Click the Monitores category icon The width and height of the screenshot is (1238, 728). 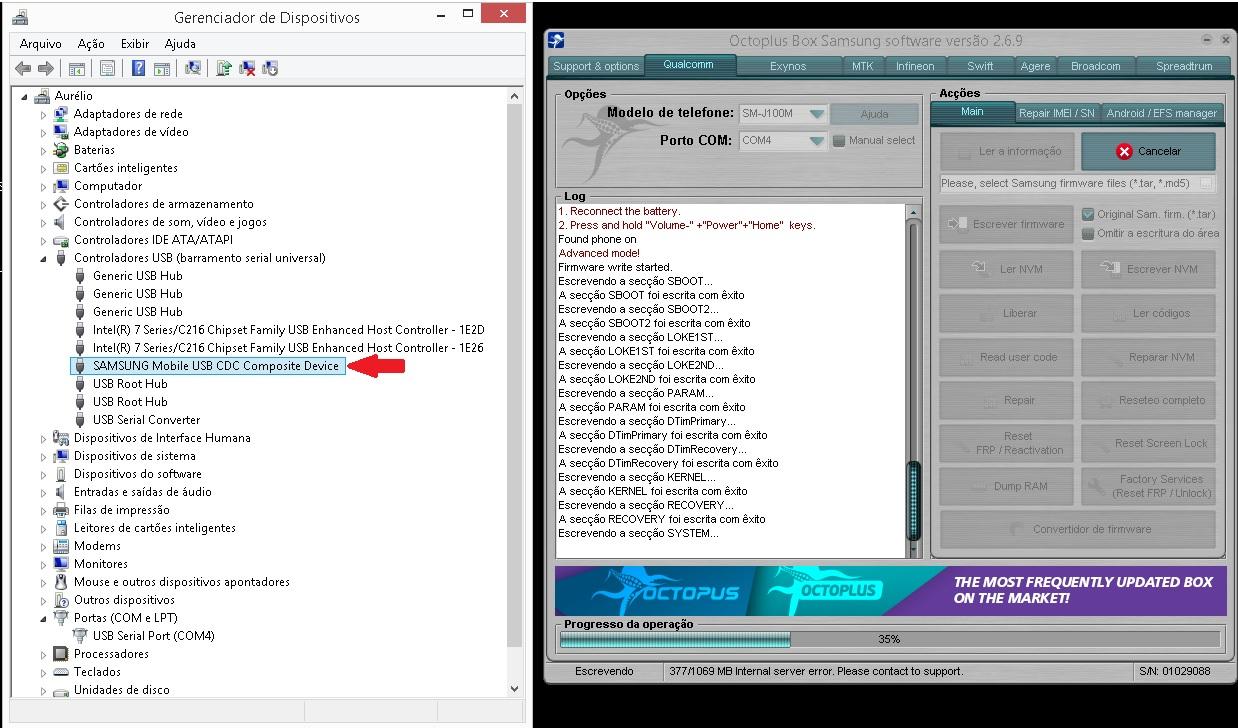point(61,564)
